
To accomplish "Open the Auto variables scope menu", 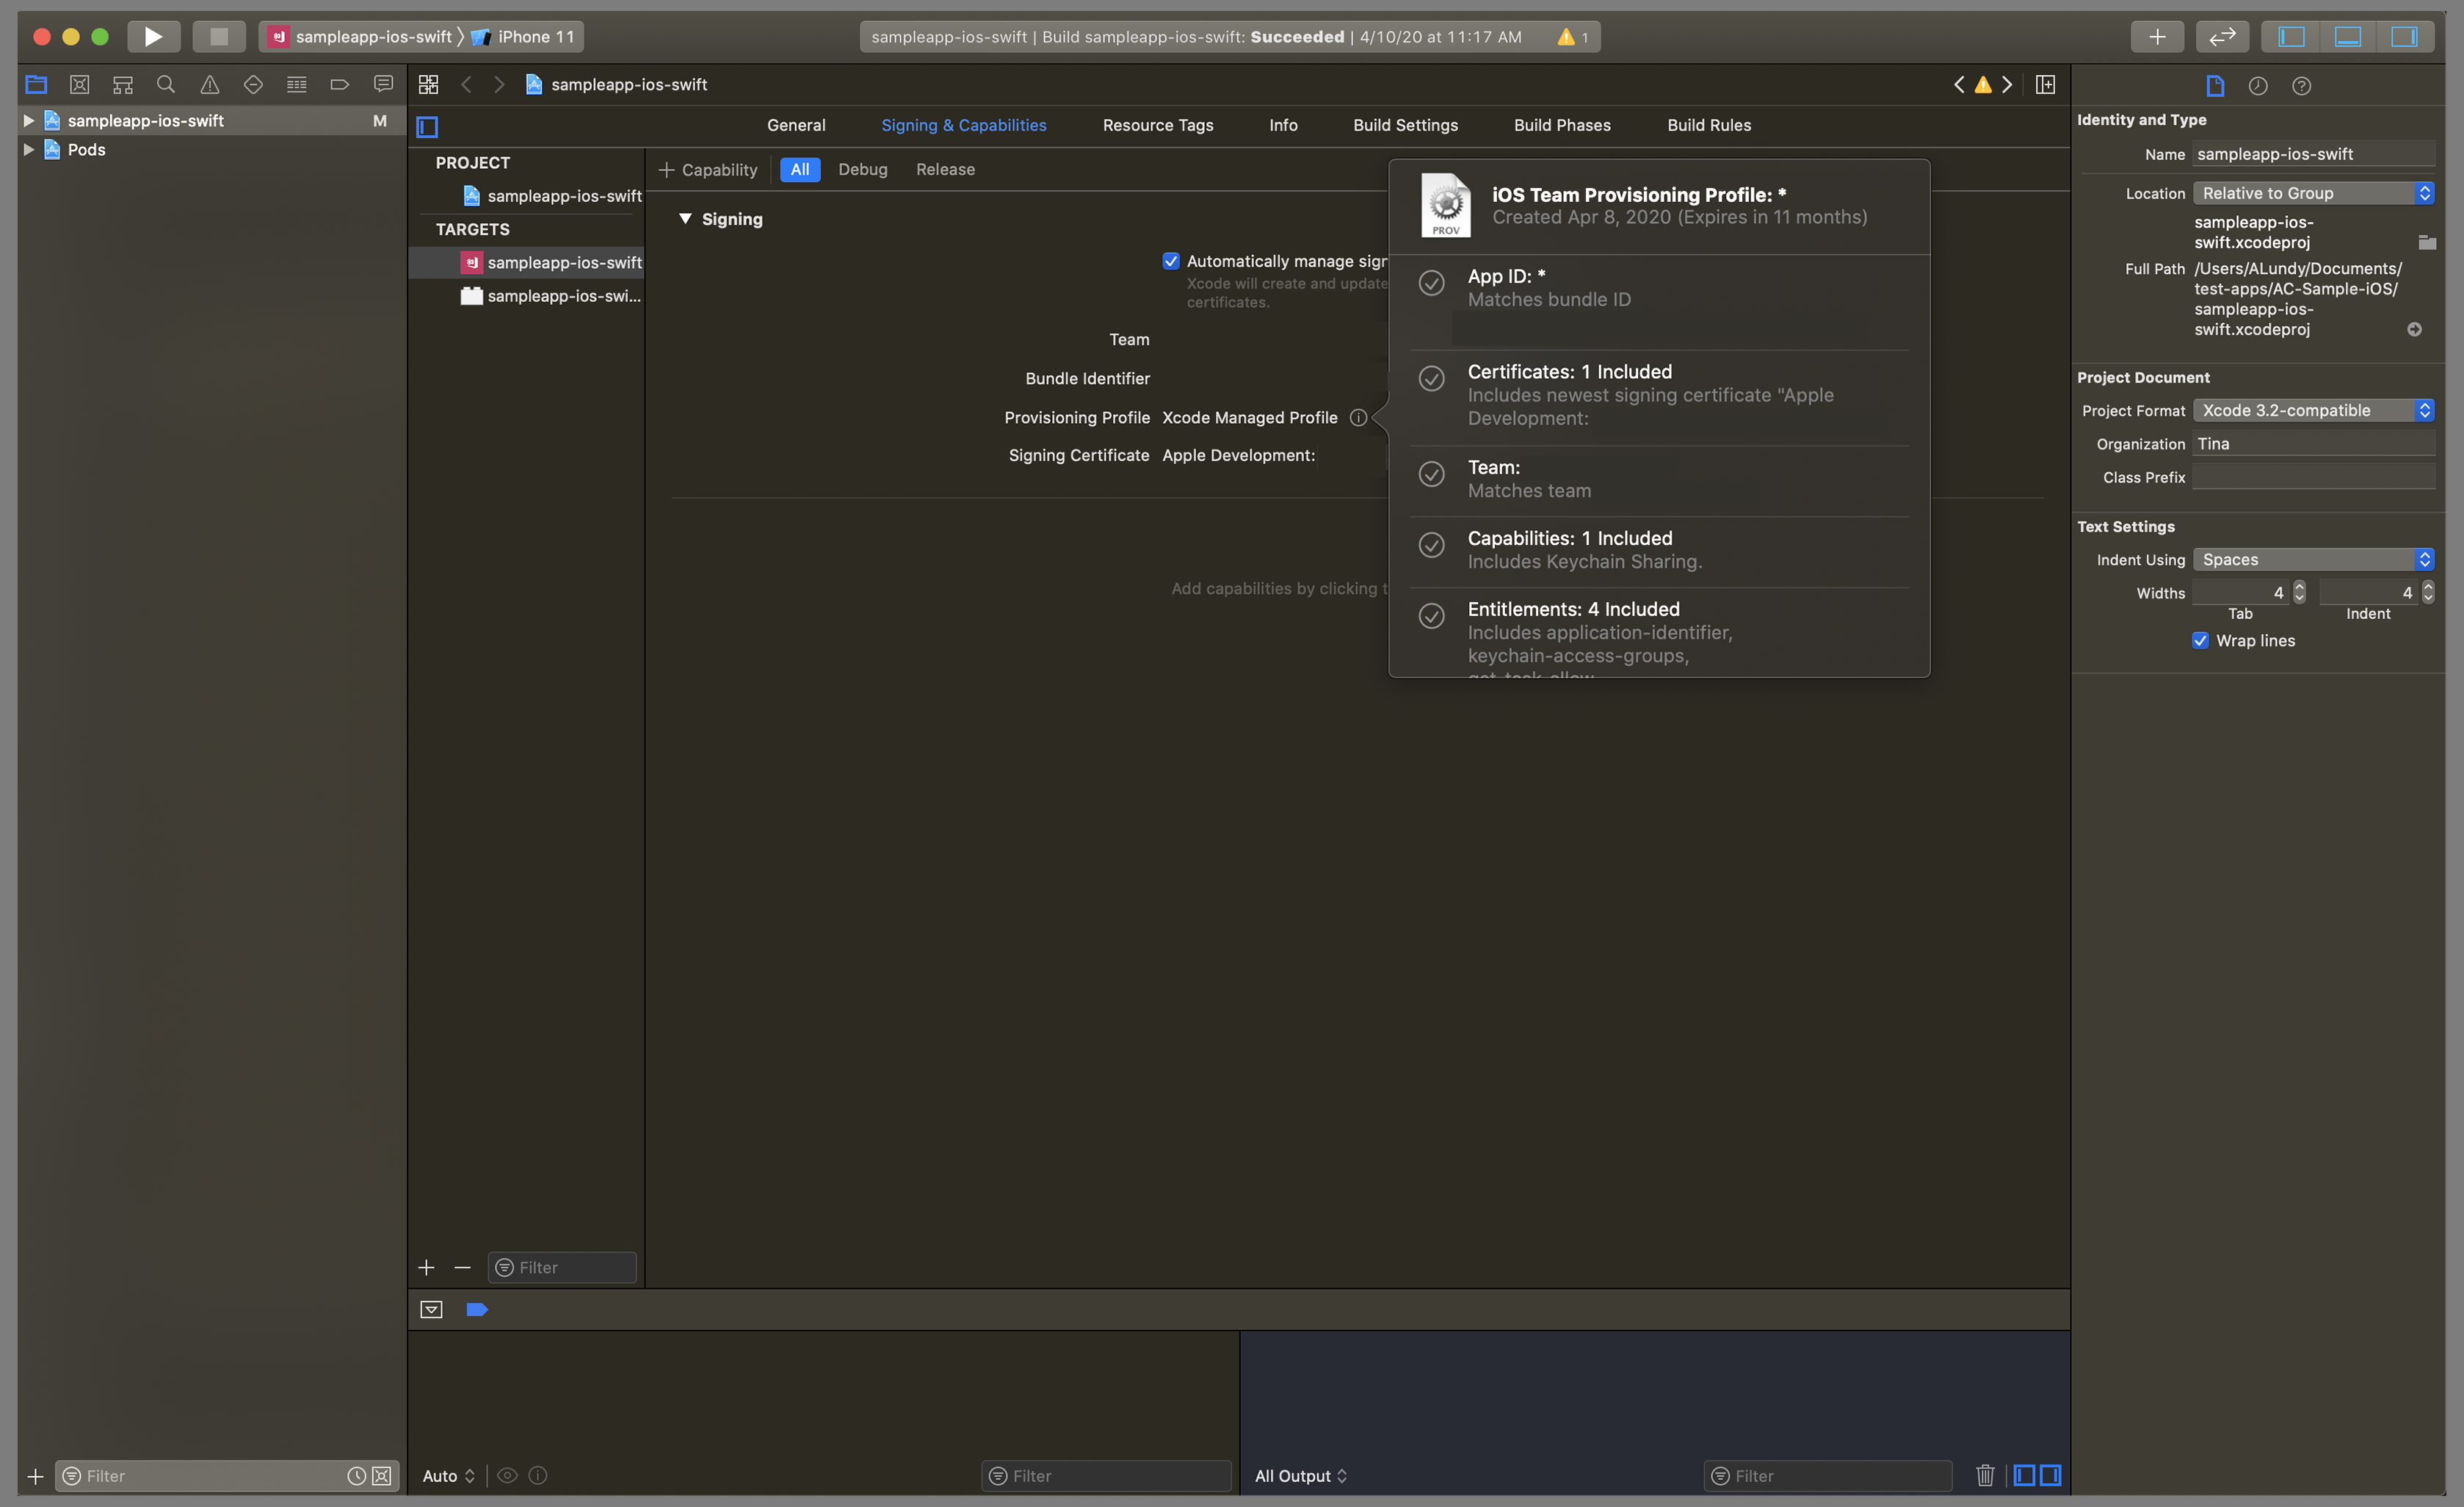I will click(448, 1475).
